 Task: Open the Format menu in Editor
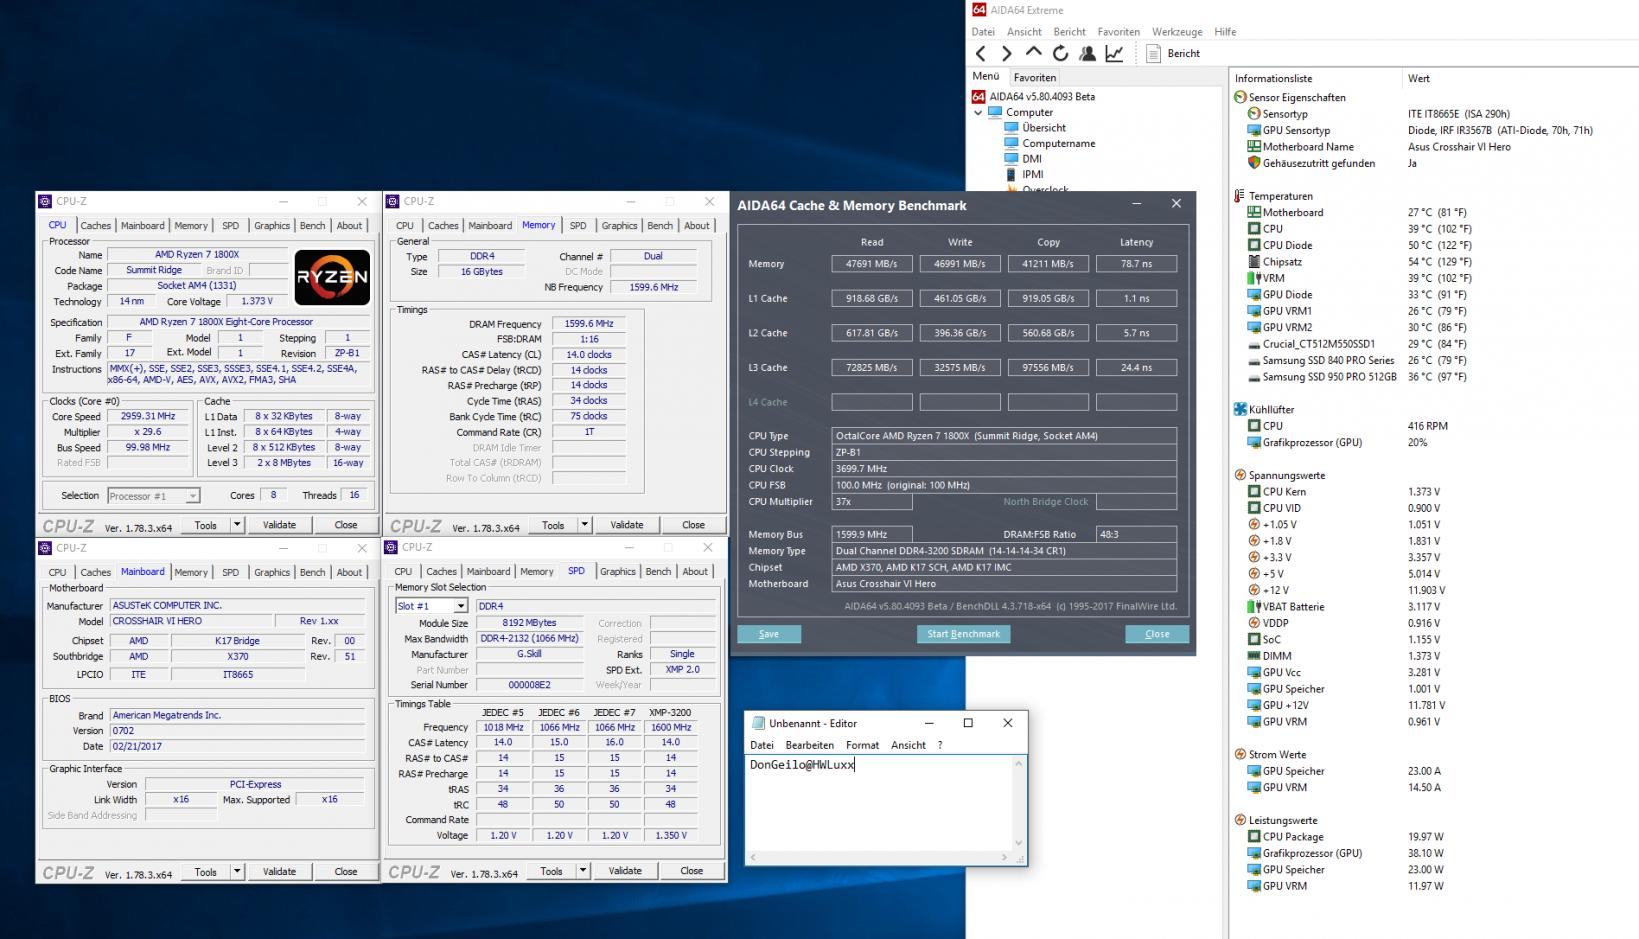(x=862, y=745)
